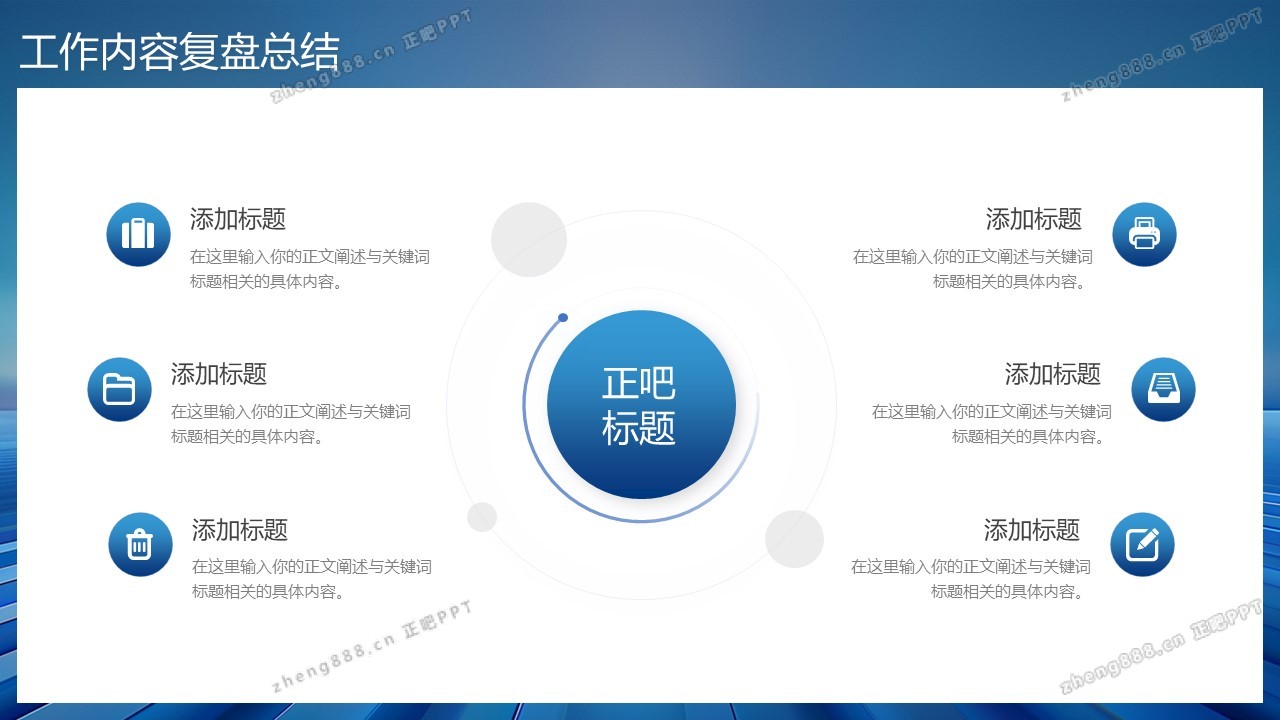Select 添加标题 heading beside the trash icon

point(240,529)
